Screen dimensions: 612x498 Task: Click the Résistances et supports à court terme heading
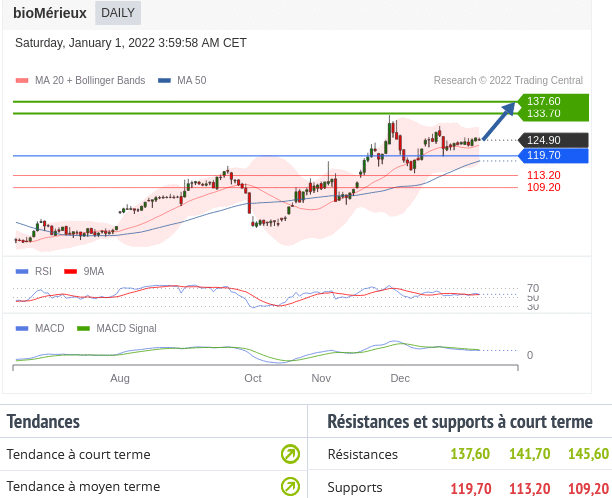click(x=460, y=422)
